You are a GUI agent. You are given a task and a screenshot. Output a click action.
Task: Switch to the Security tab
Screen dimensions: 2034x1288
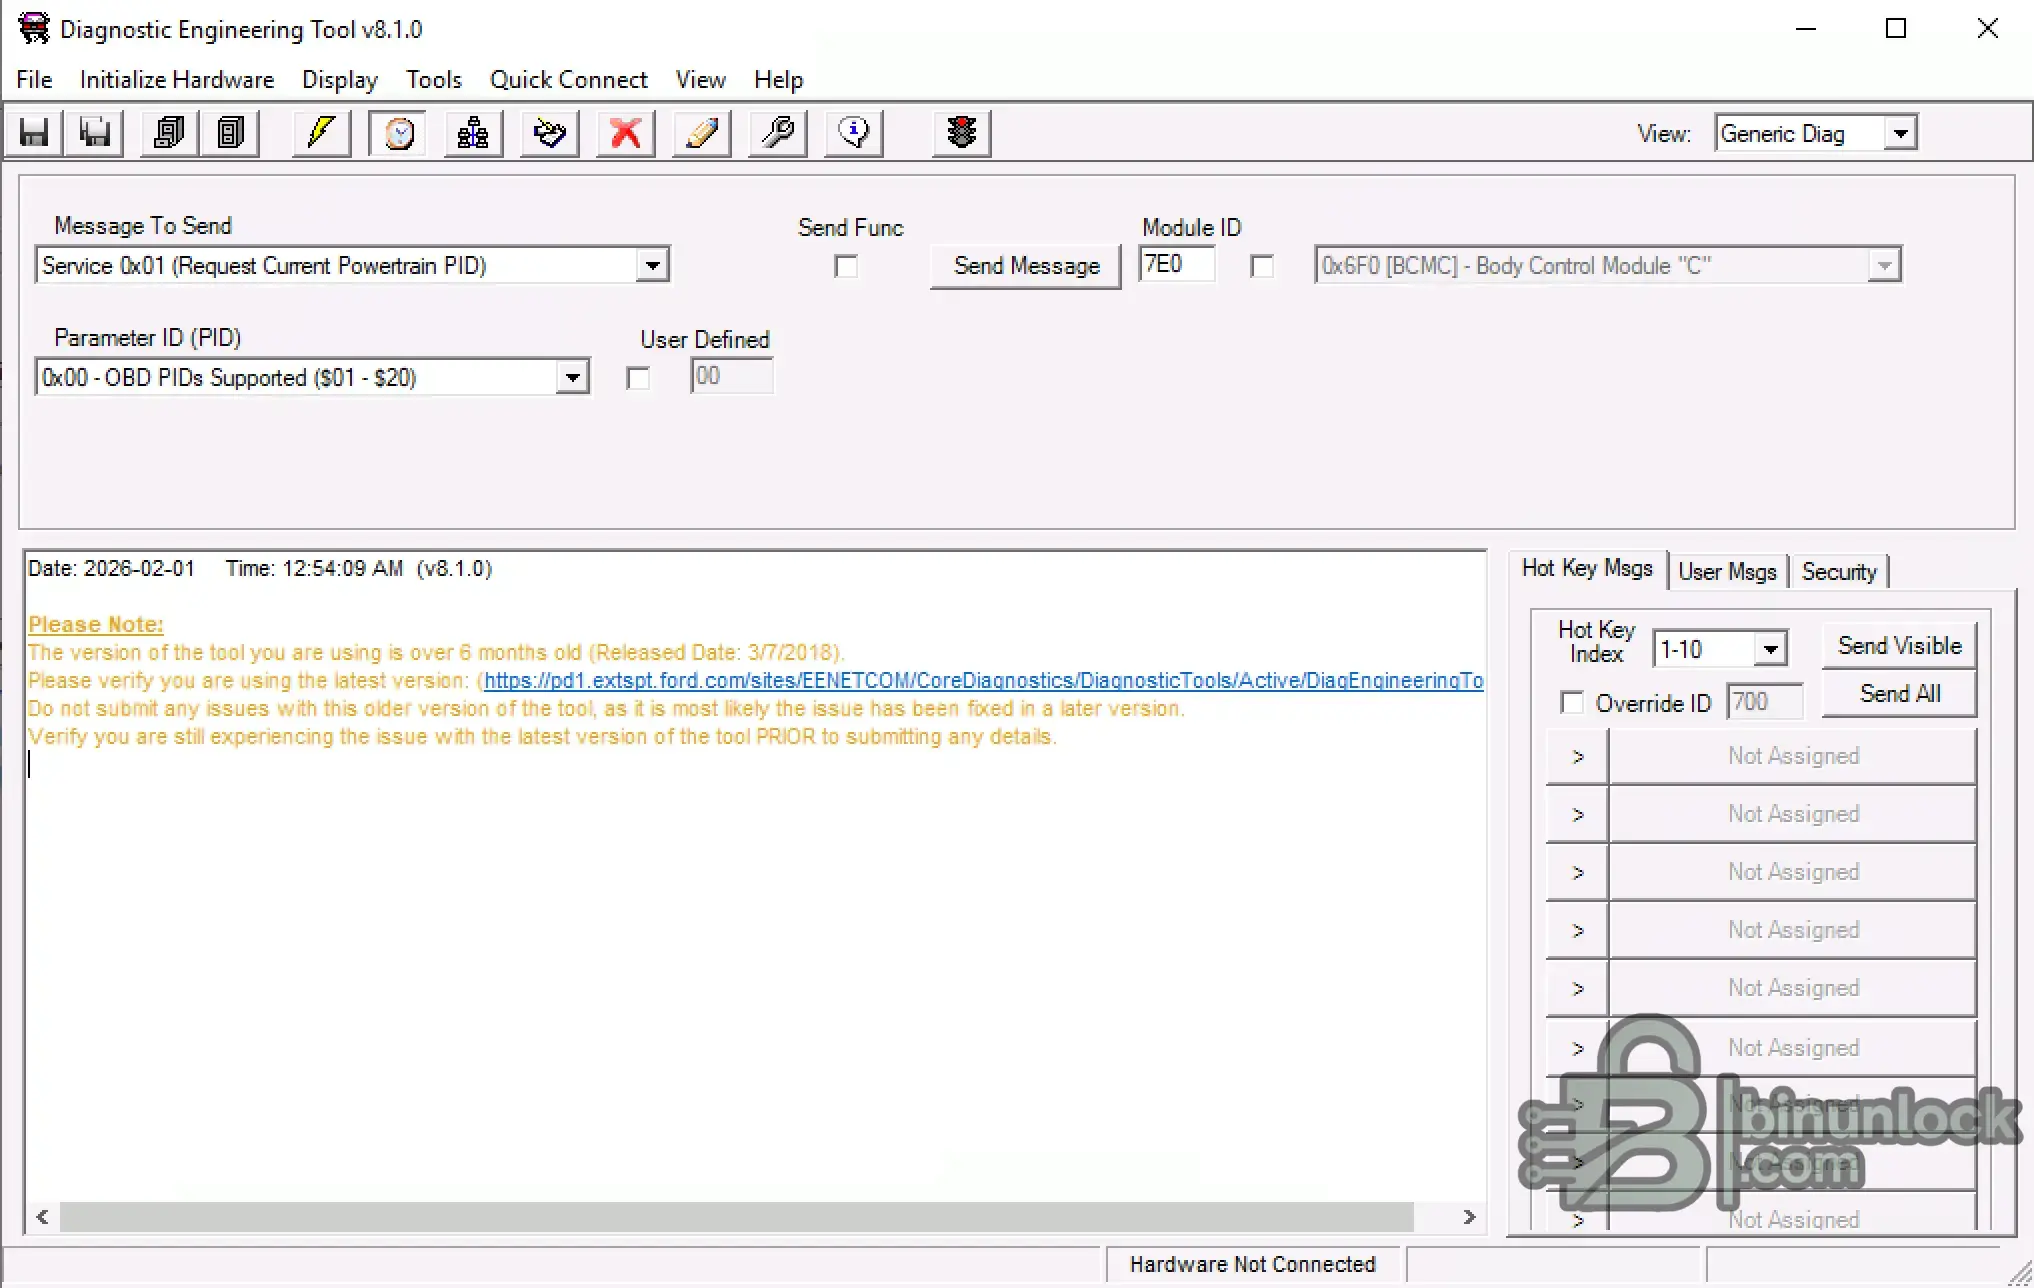pyautogui.click(x=1838, y=572)
